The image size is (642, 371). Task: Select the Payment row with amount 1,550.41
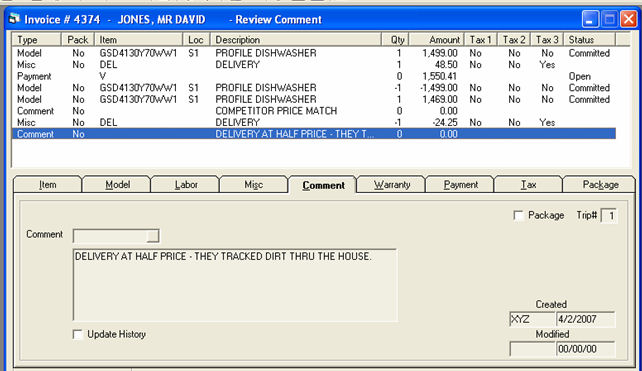click(x=314, y=76)
